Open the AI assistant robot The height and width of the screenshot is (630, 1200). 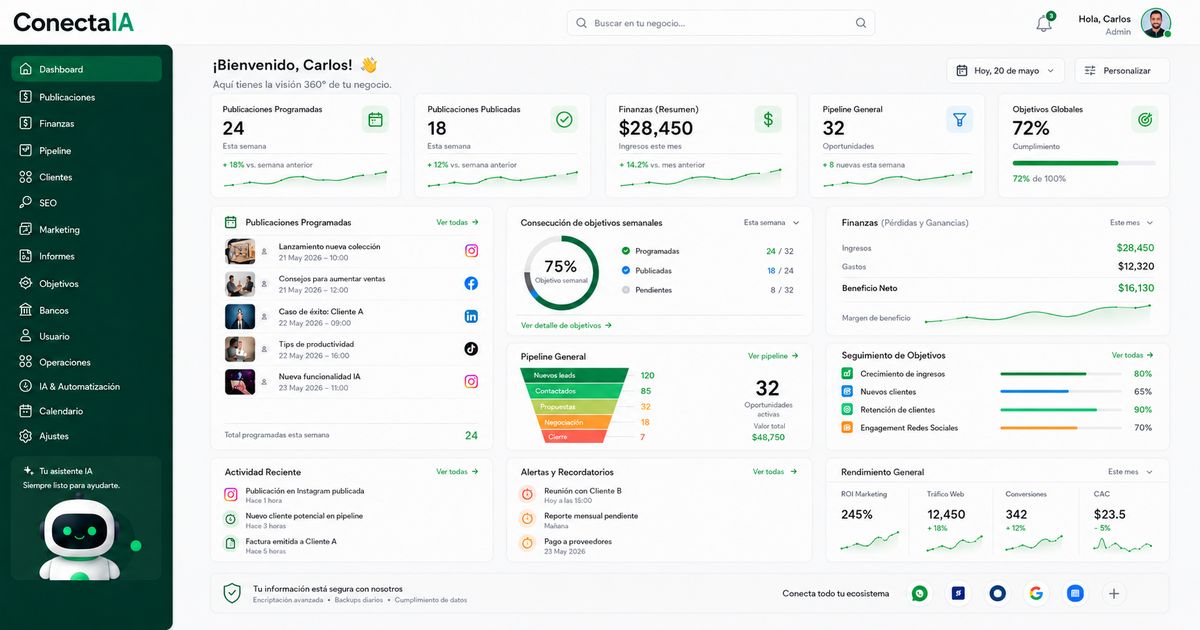(79, 537)
